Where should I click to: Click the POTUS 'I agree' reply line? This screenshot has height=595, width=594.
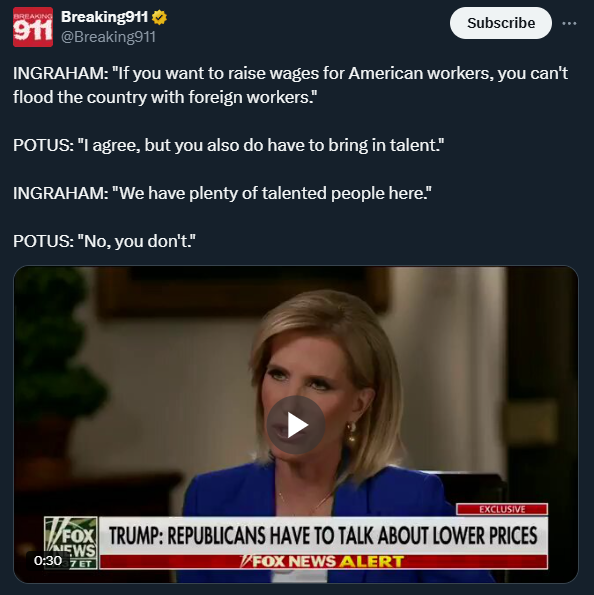click(x=228, y=145)
